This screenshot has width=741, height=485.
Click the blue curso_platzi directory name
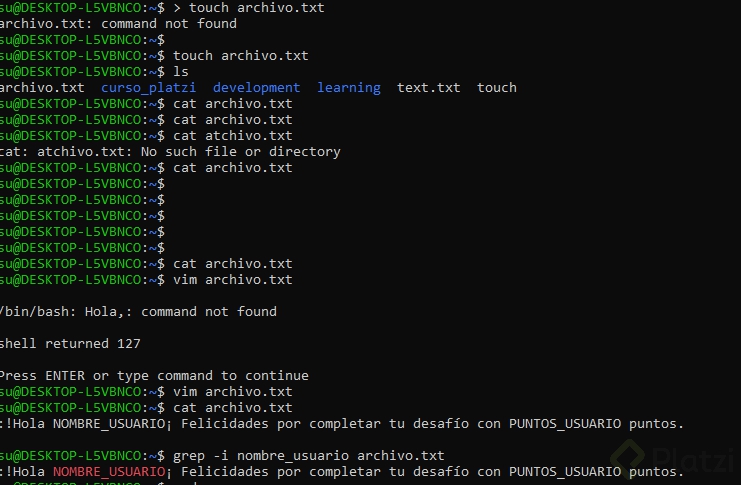(148, 88)
